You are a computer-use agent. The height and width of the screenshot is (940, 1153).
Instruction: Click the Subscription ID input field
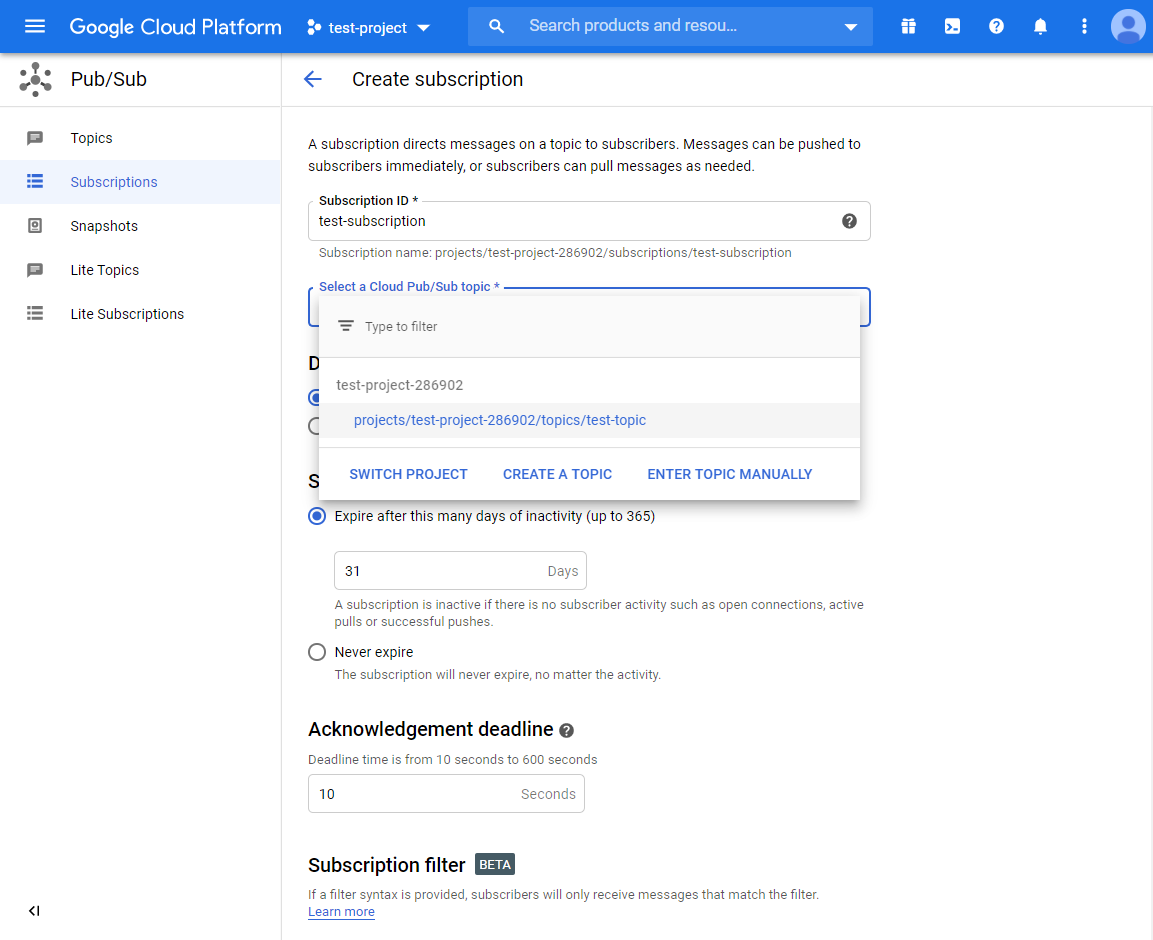coord(589,221)
